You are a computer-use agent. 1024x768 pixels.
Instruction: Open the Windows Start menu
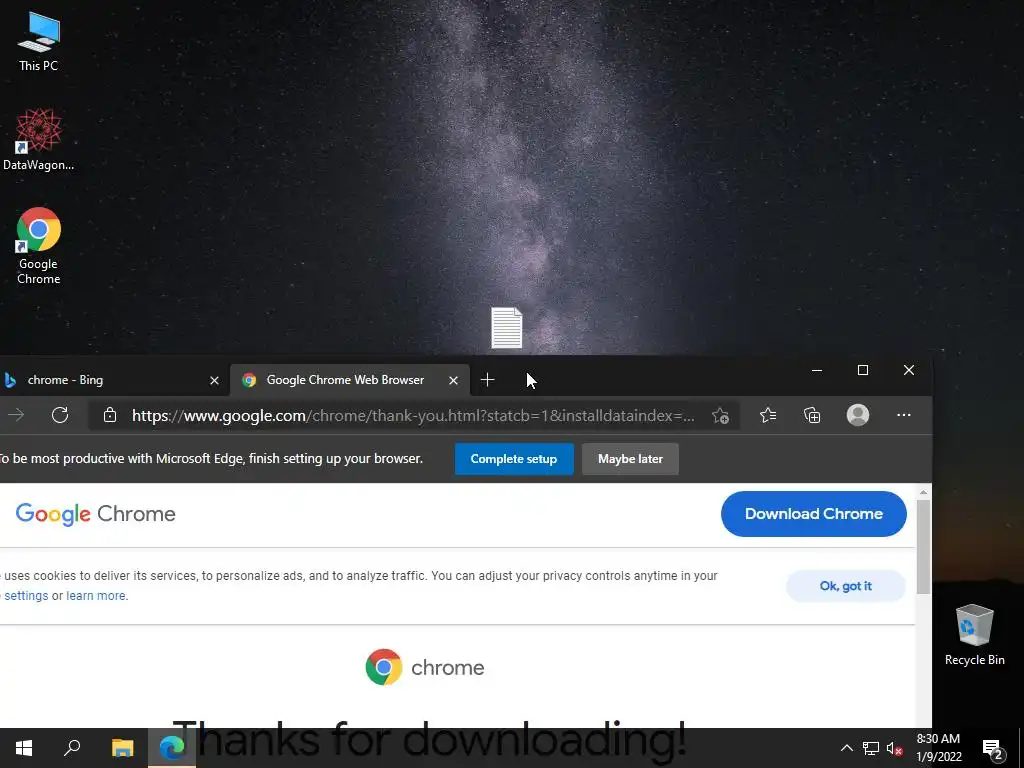[24, 748]
